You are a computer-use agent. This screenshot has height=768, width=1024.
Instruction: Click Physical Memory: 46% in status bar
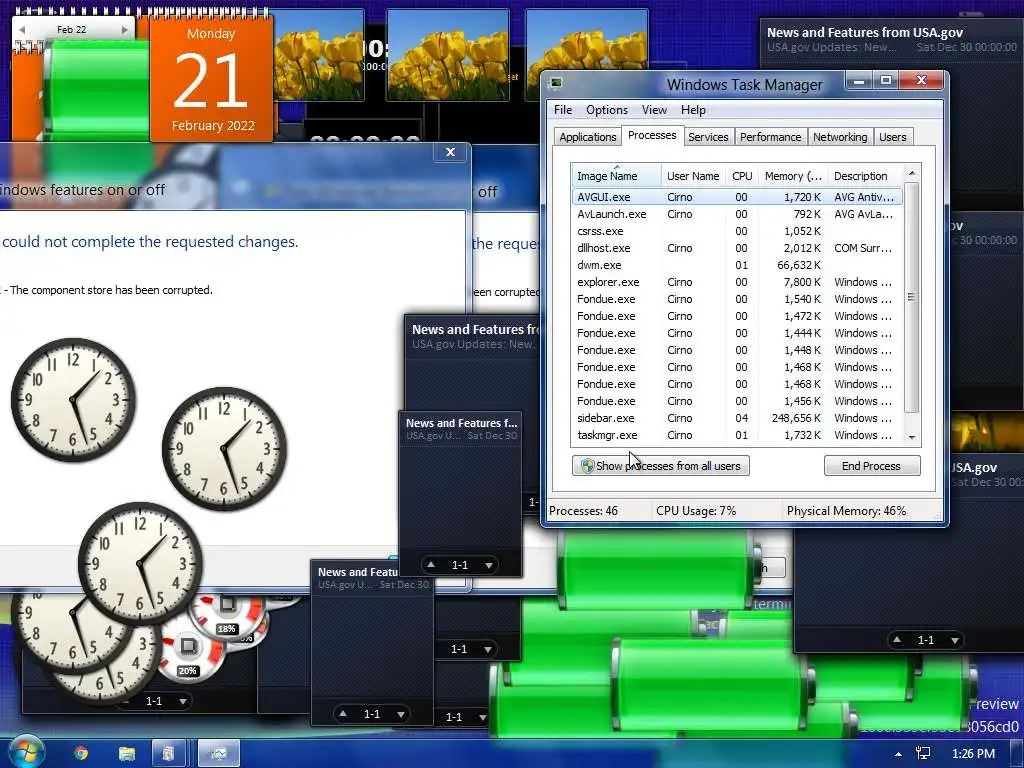846,511
